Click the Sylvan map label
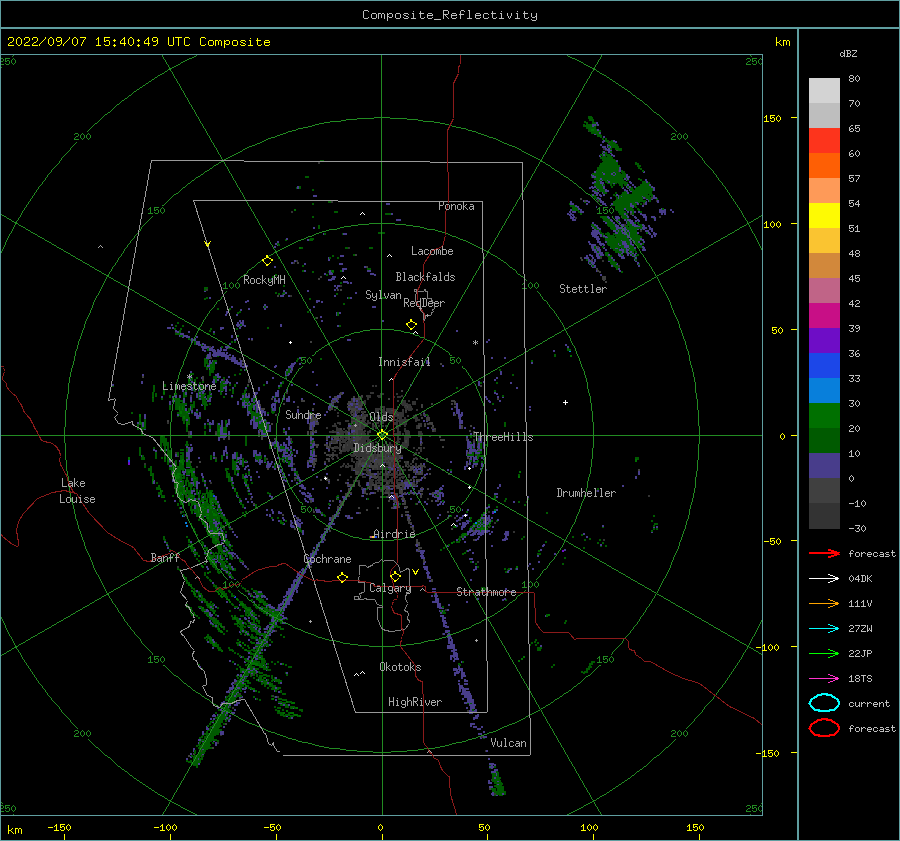 pyautogui.click(x=383, y=295)
